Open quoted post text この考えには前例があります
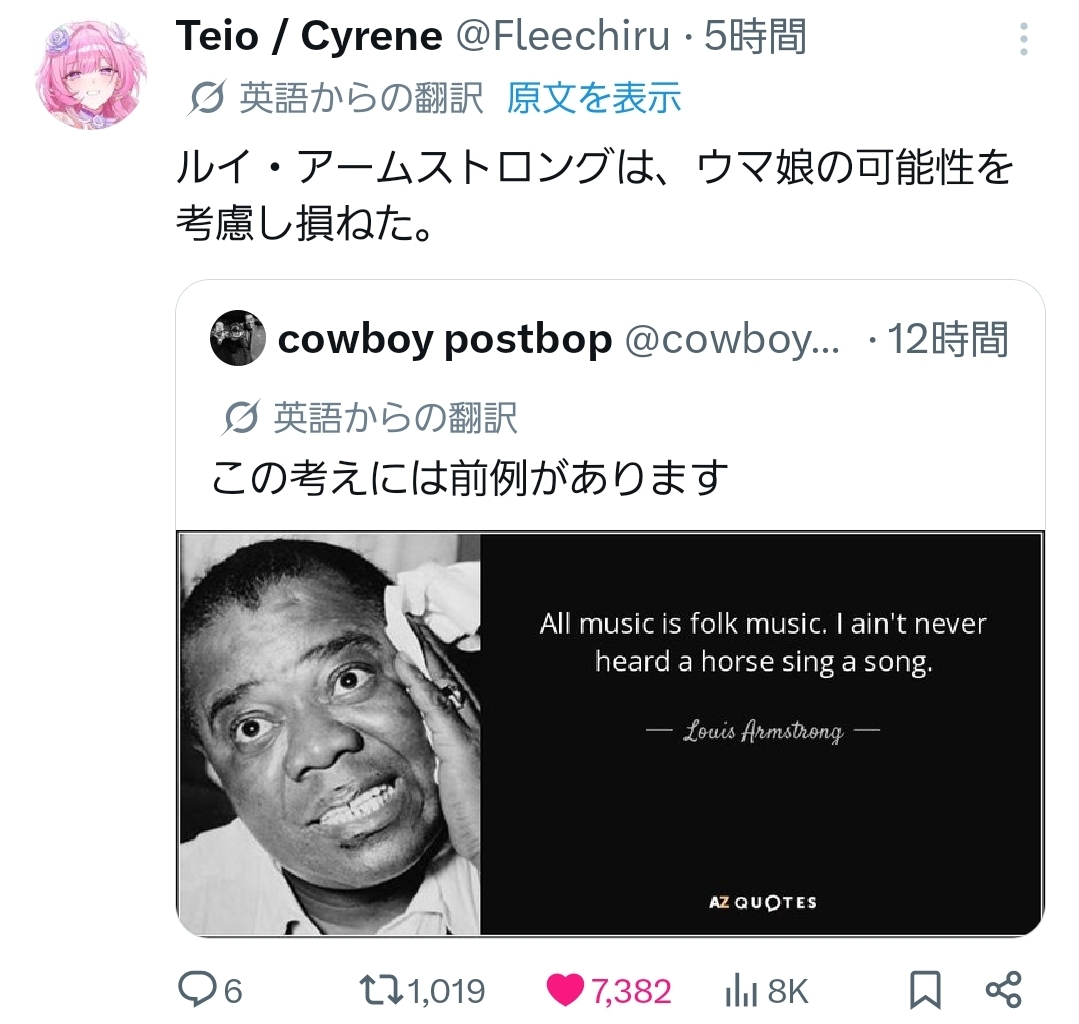The width and height of the screenshot is (1079, 1024). click(x=467, y=478)
